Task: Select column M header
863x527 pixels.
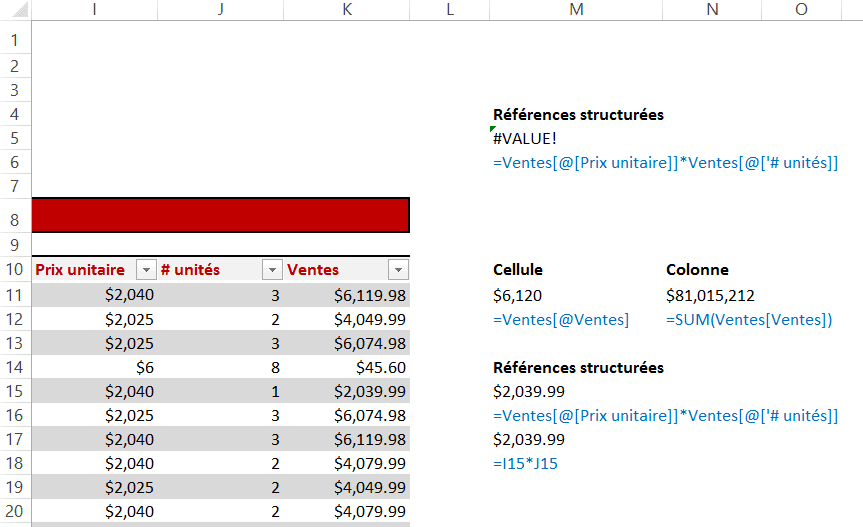Action: click(x=575, y=9)
